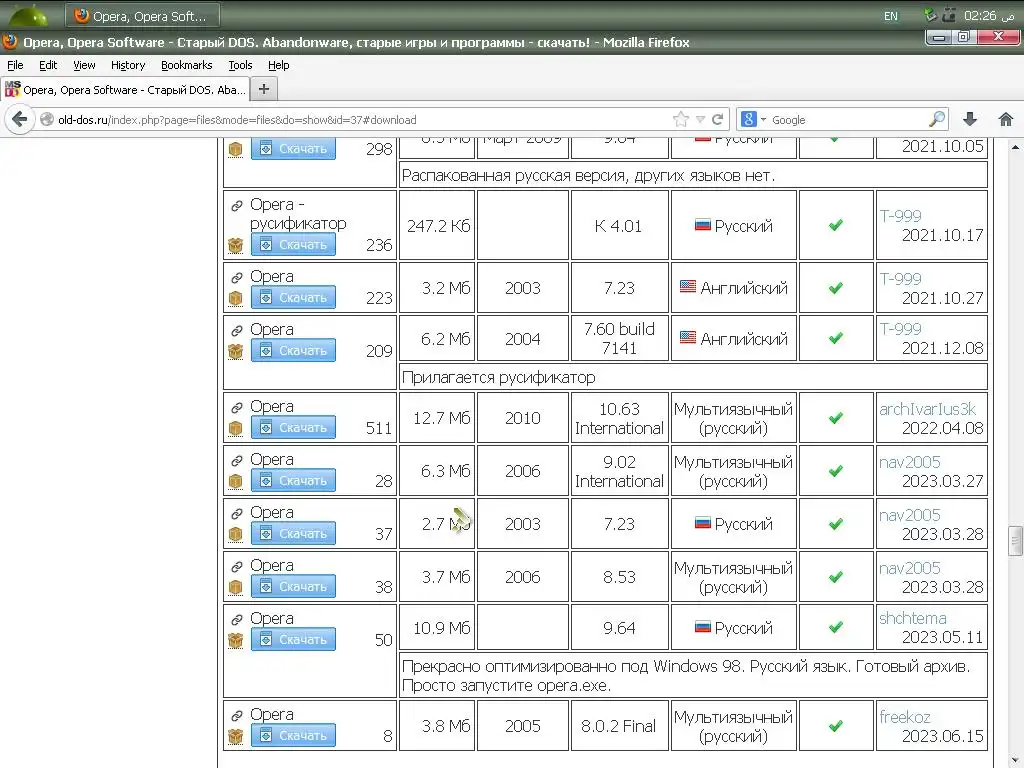Click package box icon in Opera 8.0.2 row
Viewport: 1024px width, 768px height.
(x=236, y=736)
